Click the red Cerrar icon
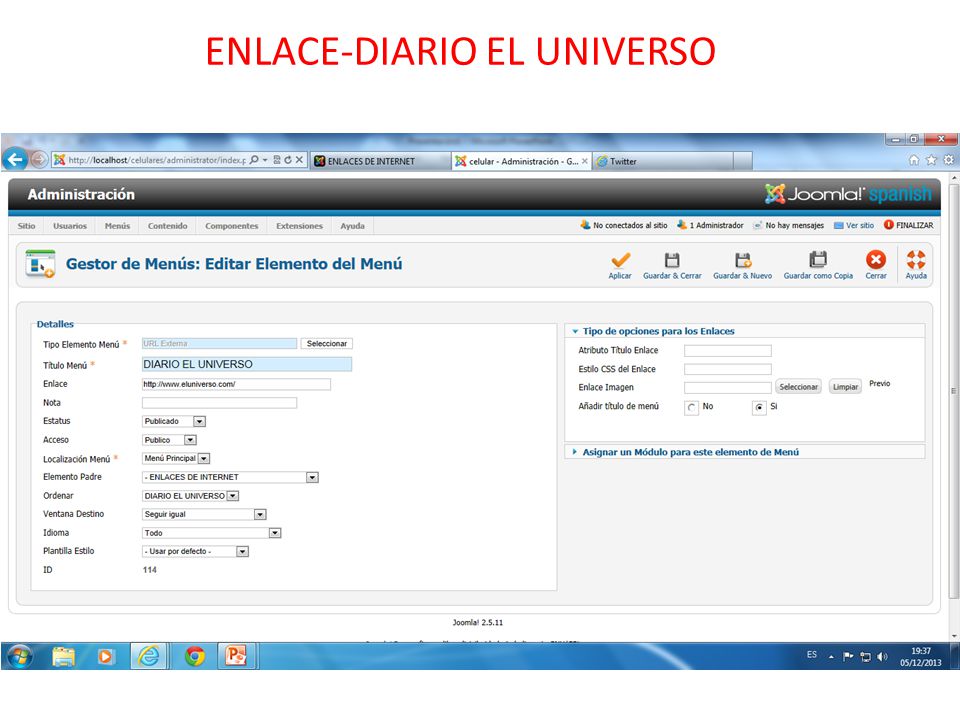960x720 pixels. [876, 260]
